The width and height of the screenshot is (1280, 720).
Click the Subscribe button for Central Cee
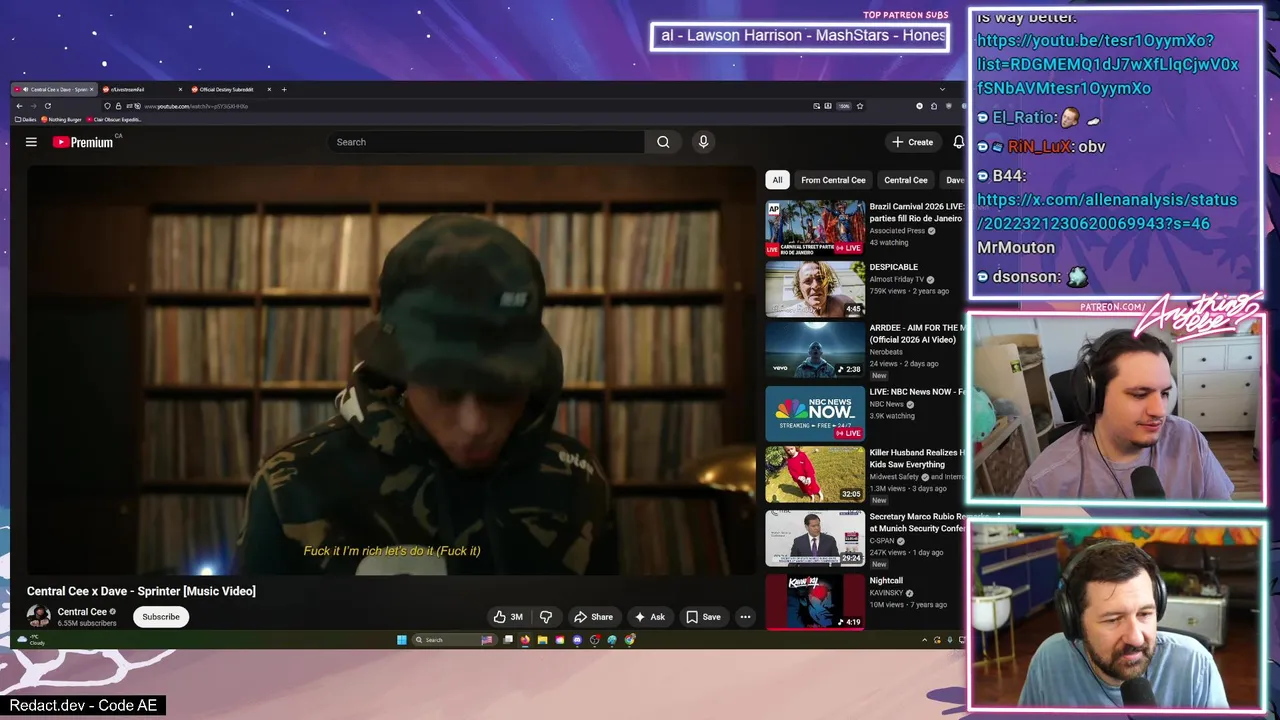(161, 617)
